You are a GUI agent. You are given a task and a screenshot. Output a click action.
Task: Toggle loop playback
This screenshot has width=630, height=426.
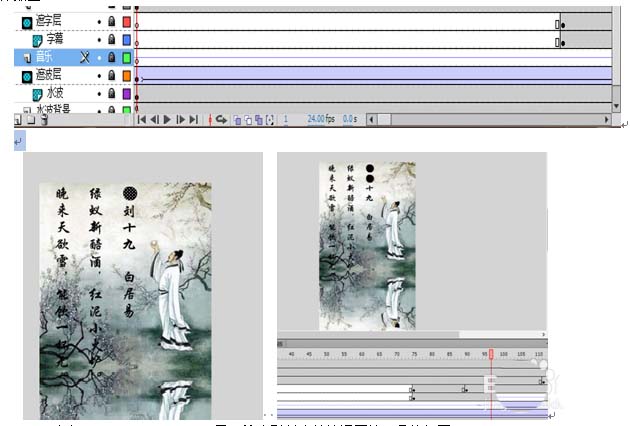(x=221, y=119)
